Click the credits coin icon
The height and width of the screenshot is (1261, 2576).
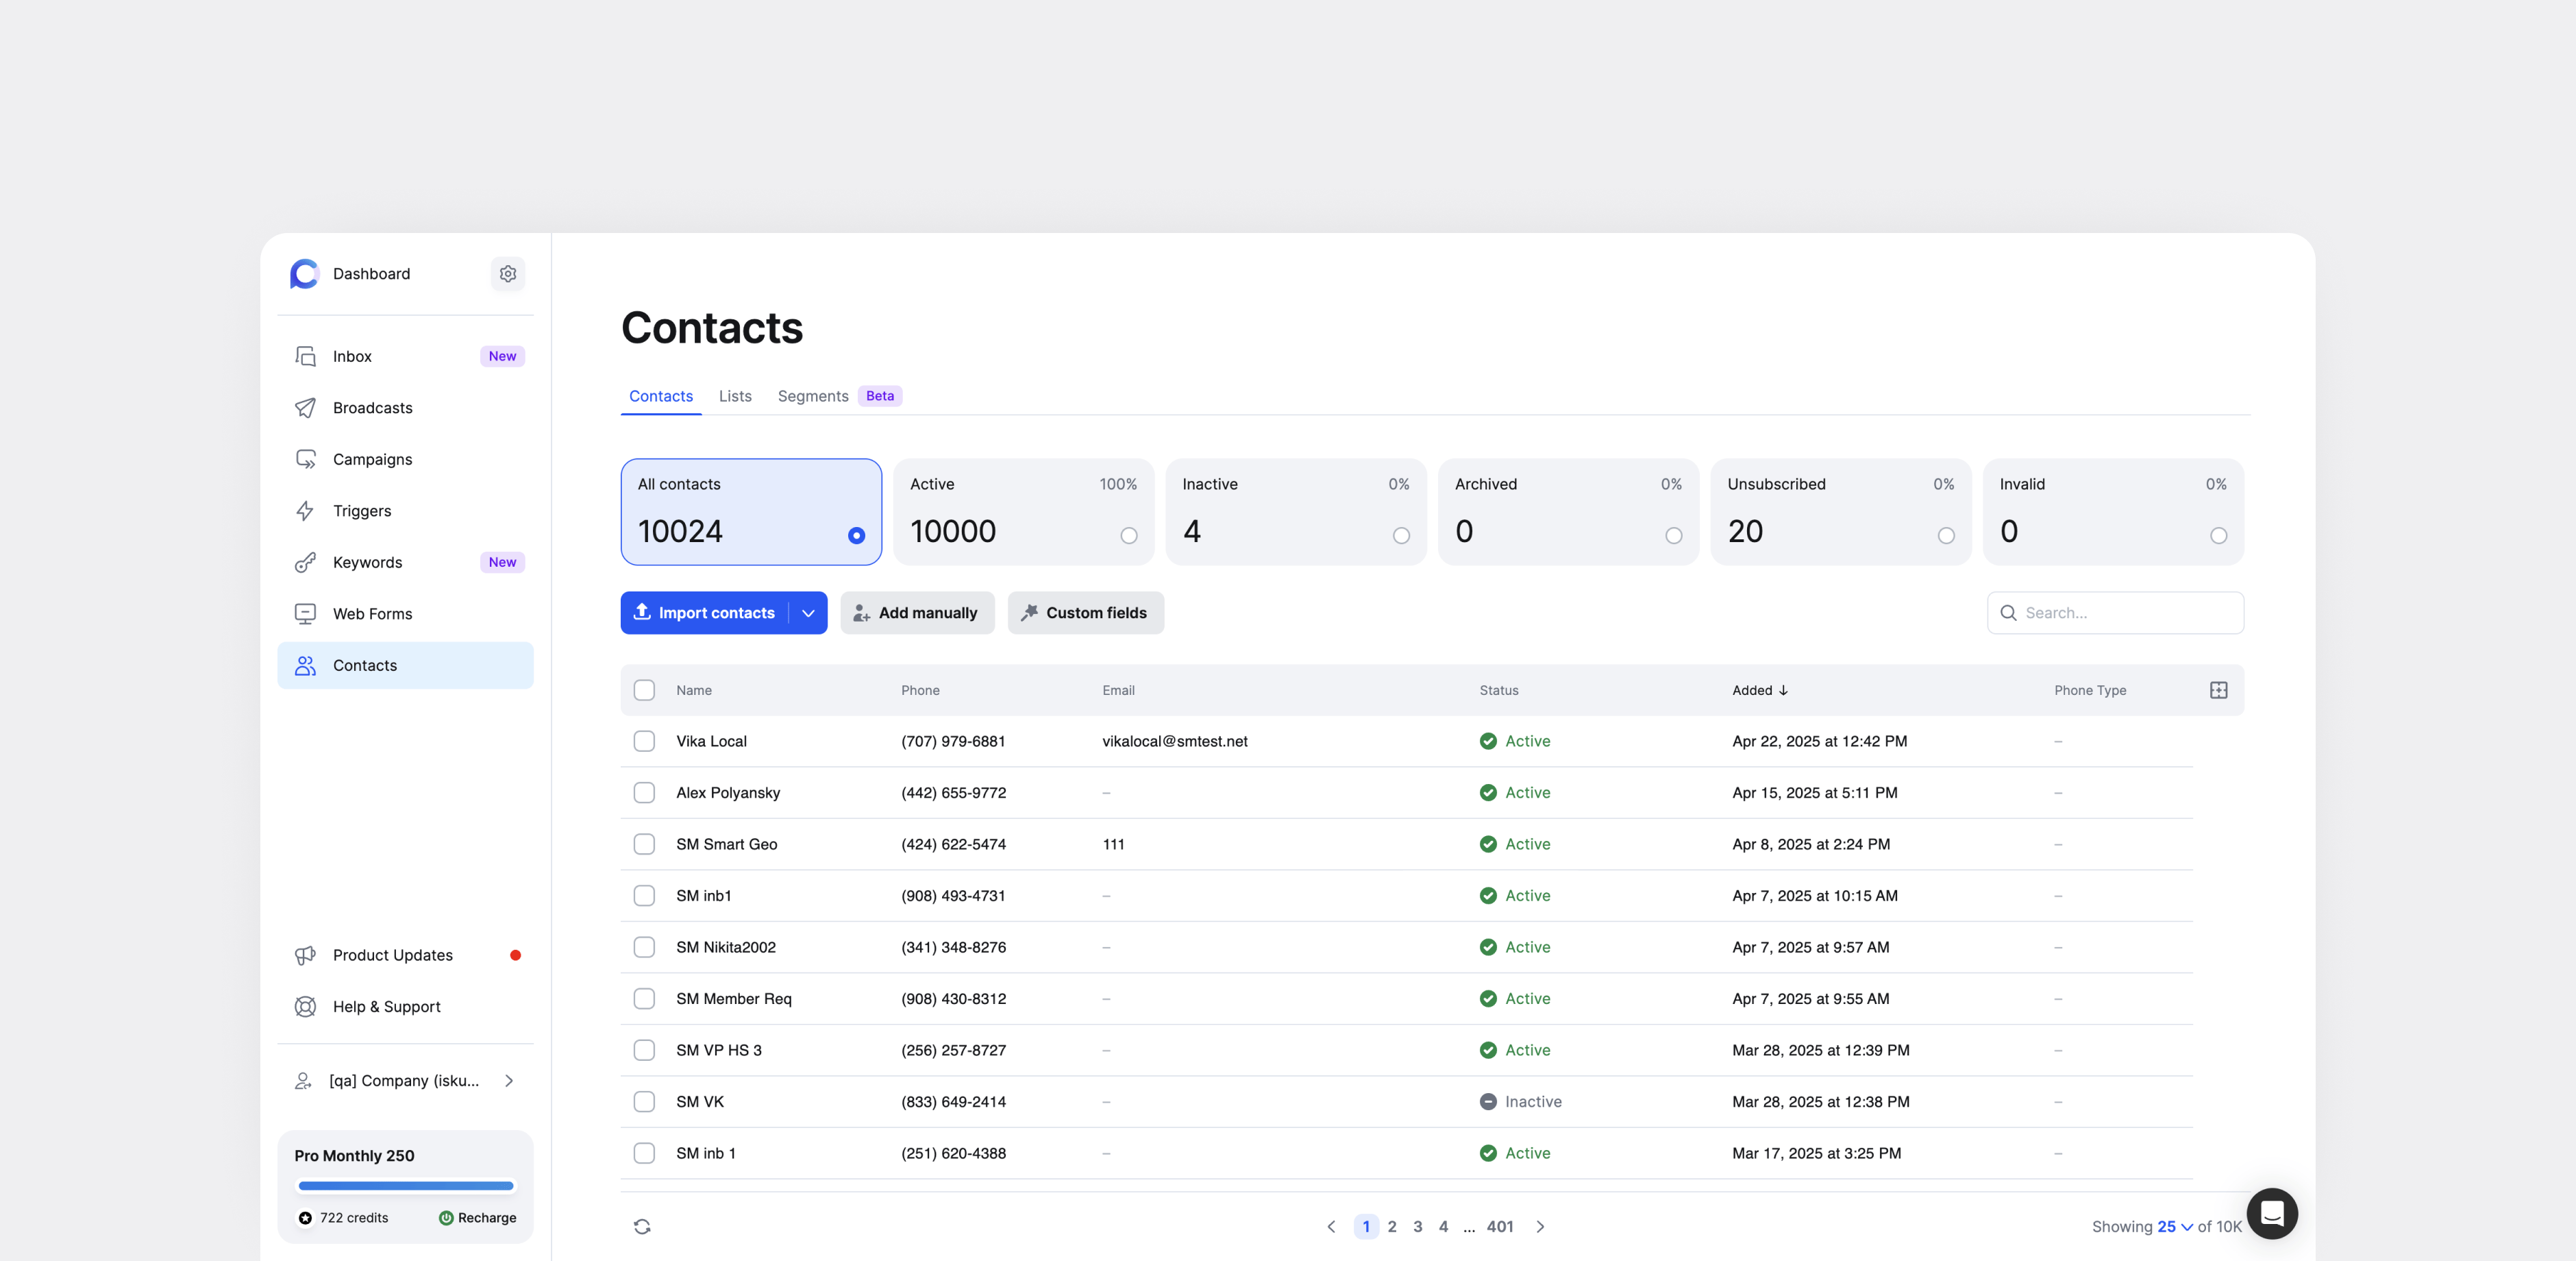305,1218
